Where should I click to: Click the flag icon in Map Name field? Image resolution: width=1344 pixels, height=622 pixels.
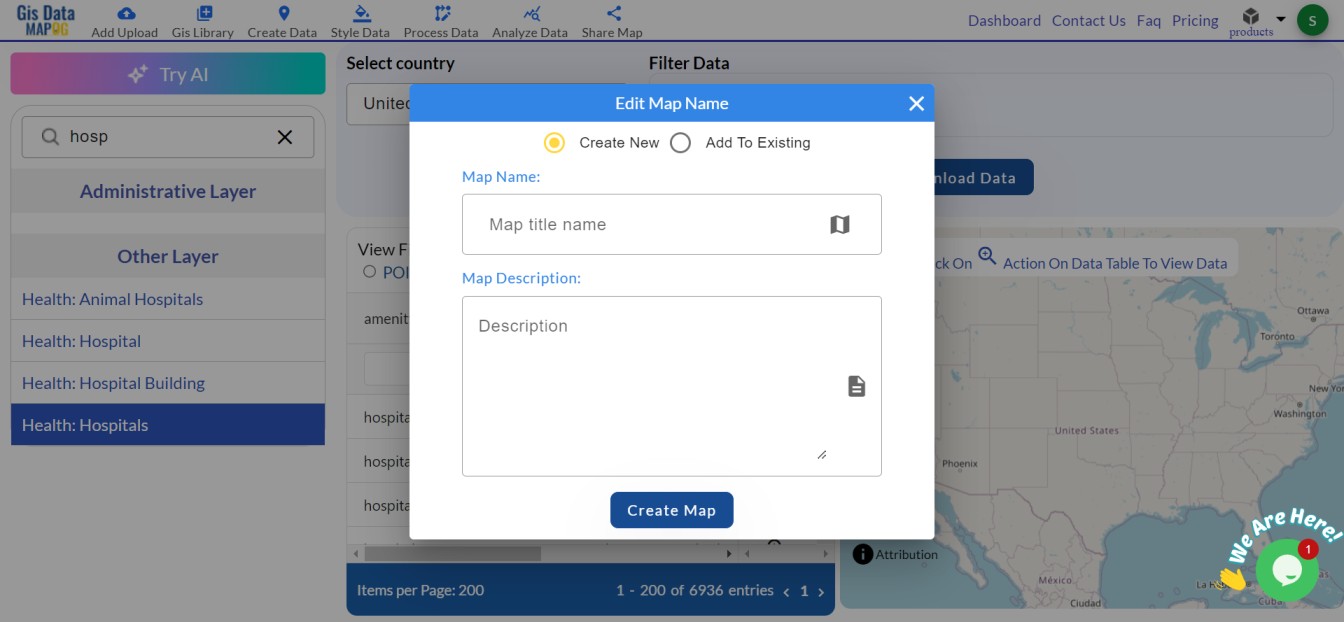pyautogui.click(x=841, y=224)
